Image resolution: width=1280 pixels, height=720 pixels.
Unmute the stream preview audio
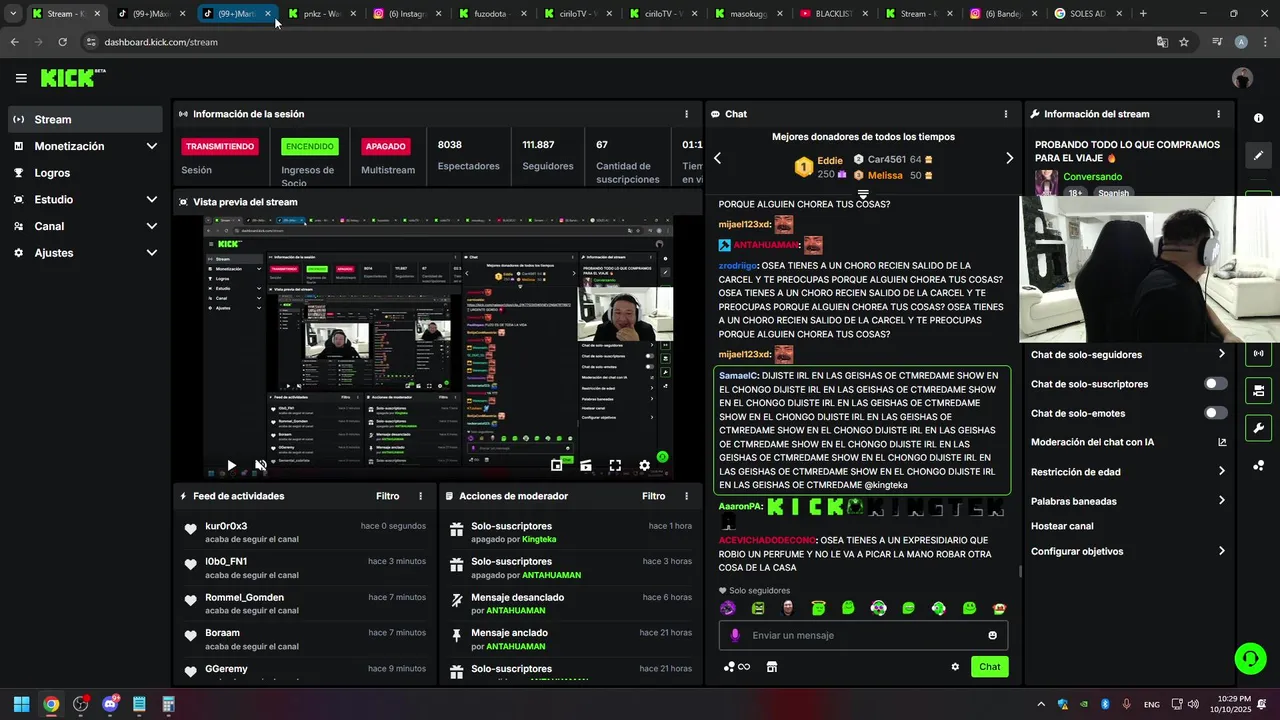point(260,465)
